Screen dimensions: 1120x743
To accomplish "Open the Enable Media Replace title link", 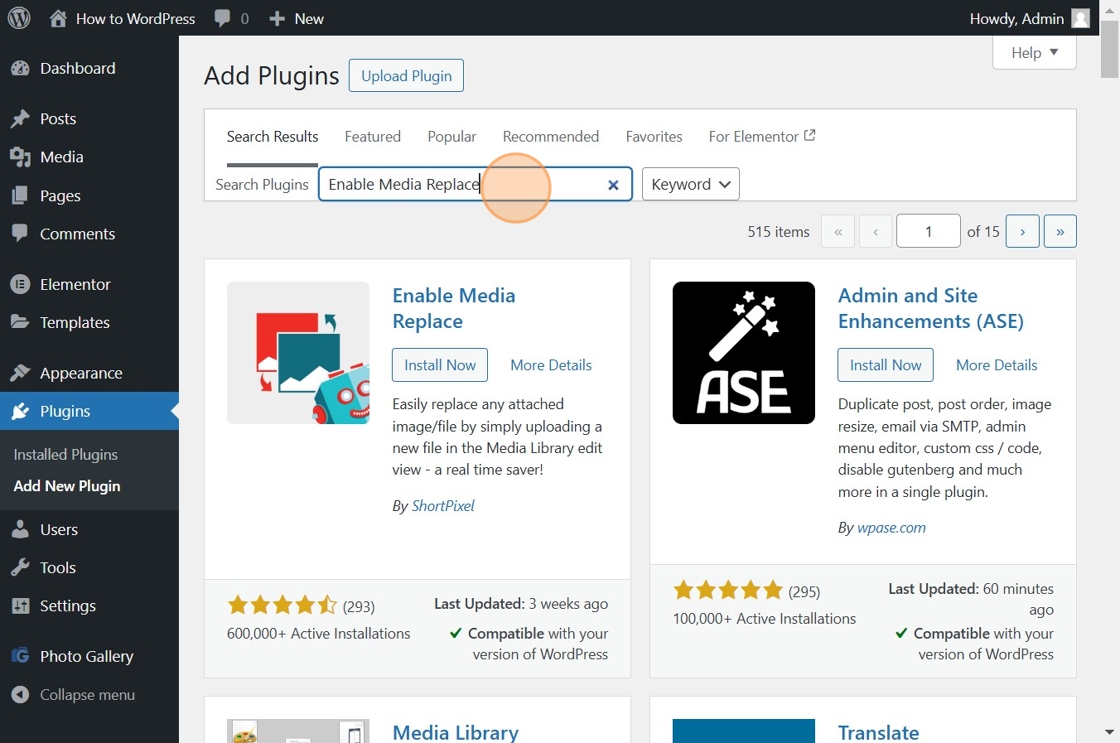I will [x=454, y=309].
